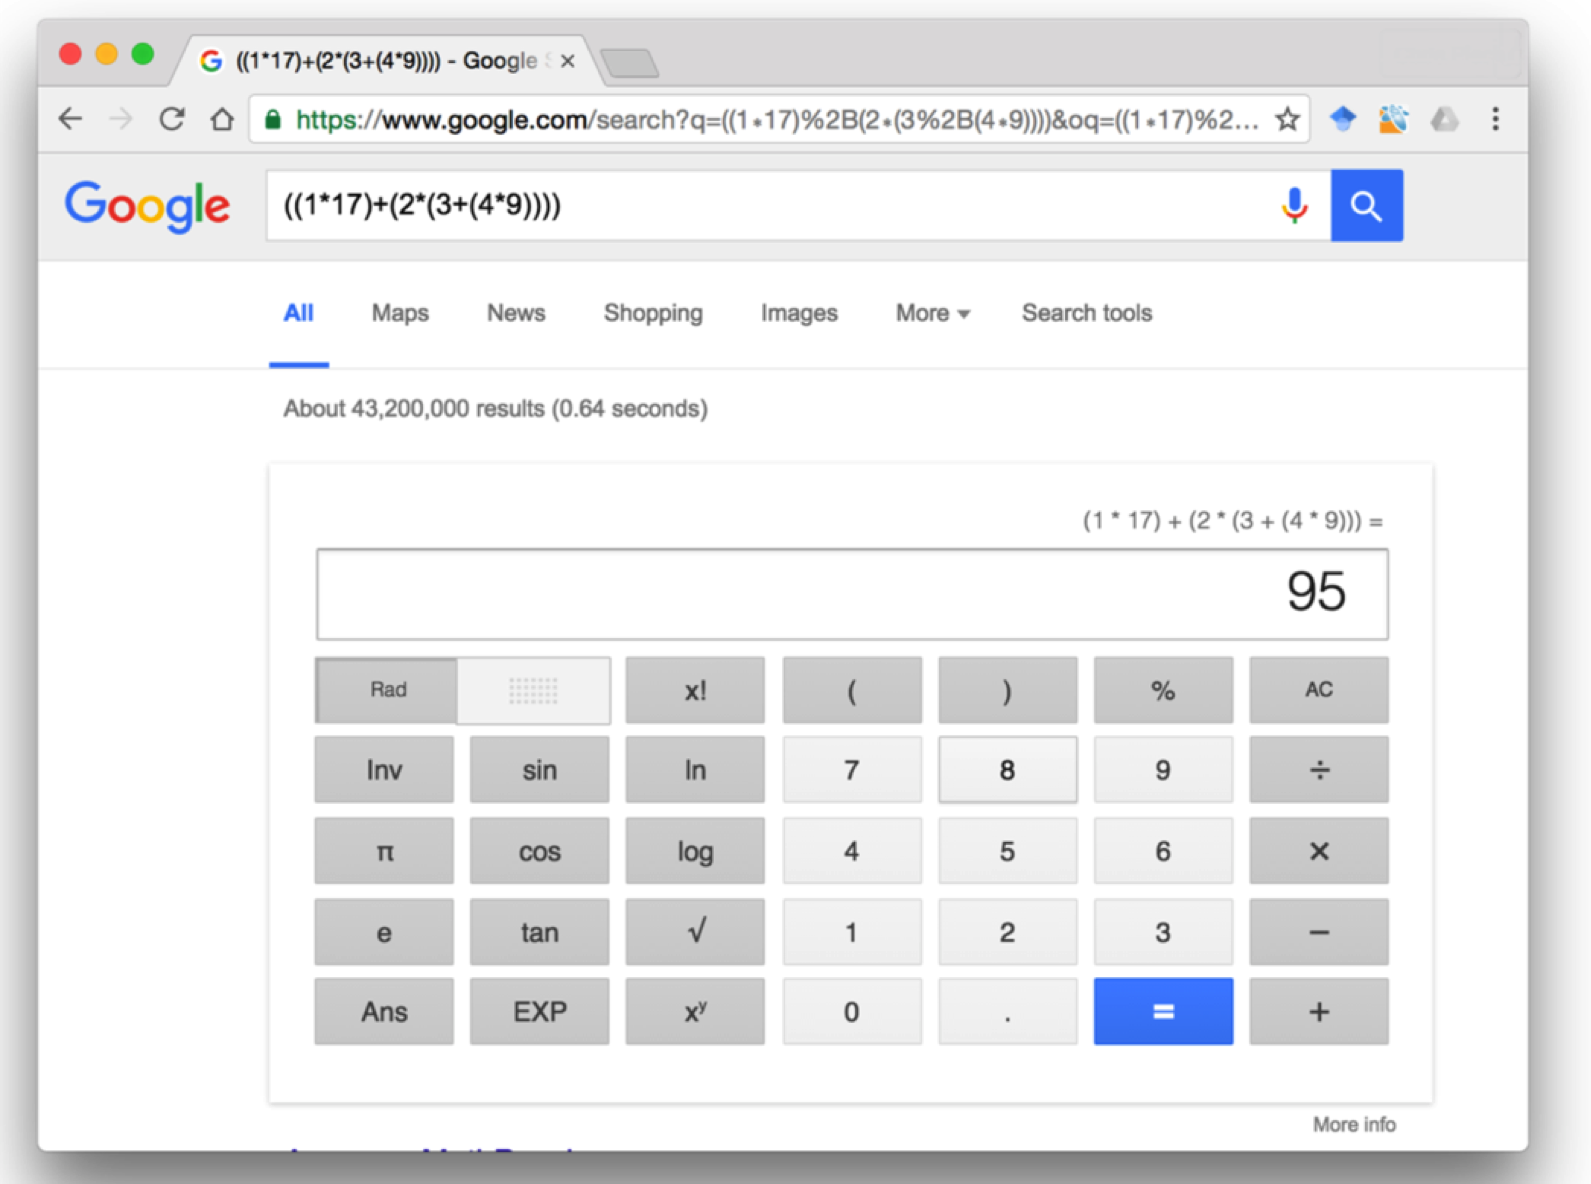The image size is (1591, 1184).
Task: Toggle Deg angle mode next to Rad
Action: (533, 690)
